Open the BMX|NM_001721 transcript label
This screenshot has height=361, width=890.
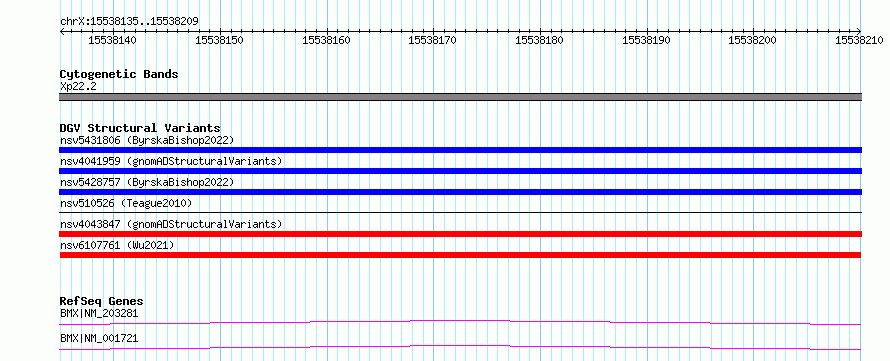click(x=99, y=339)
